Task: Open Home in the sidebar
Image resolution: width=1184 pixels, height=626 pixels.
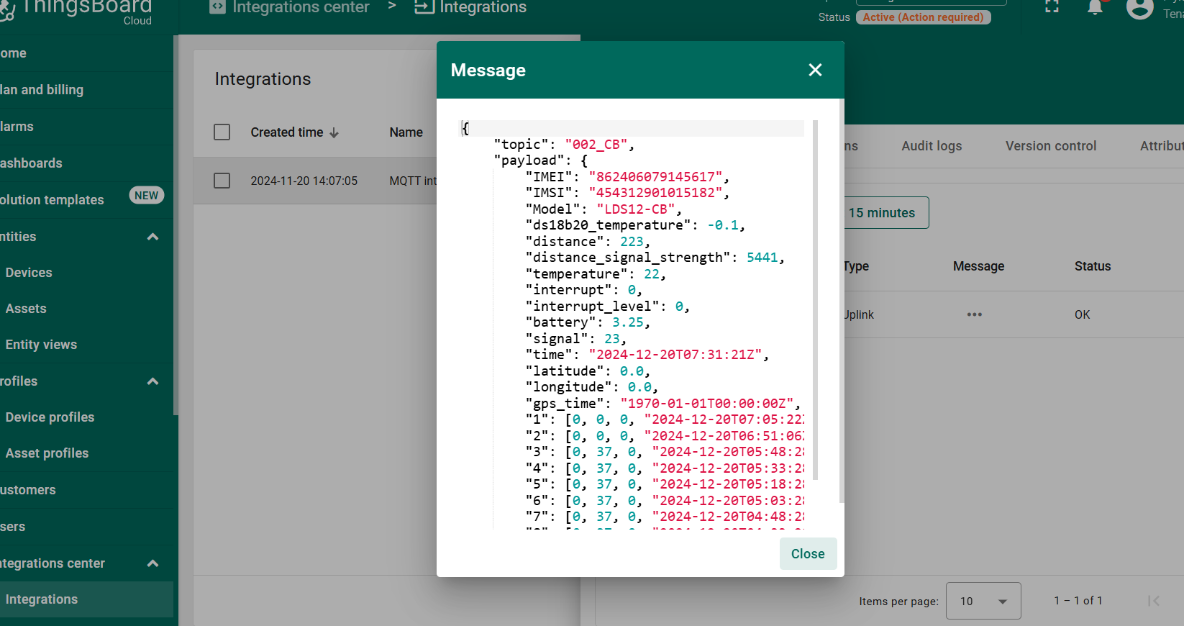Action: [x=86, y=53]
